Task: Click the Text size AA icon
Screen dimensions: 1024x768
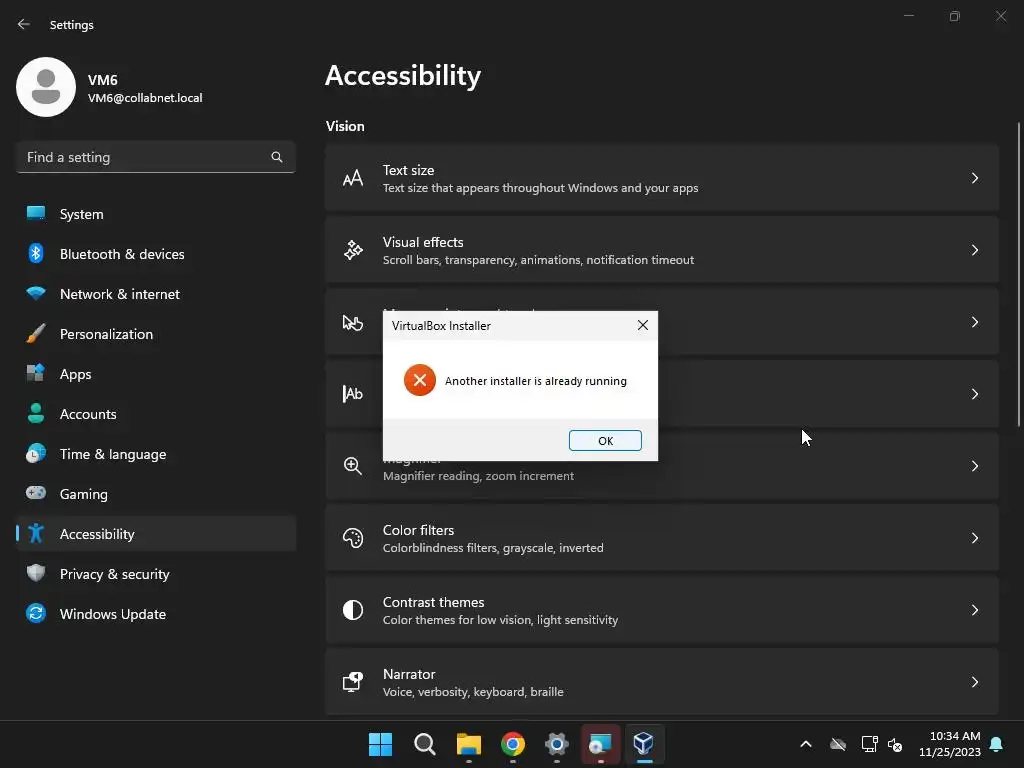Action: coord(353,178)
